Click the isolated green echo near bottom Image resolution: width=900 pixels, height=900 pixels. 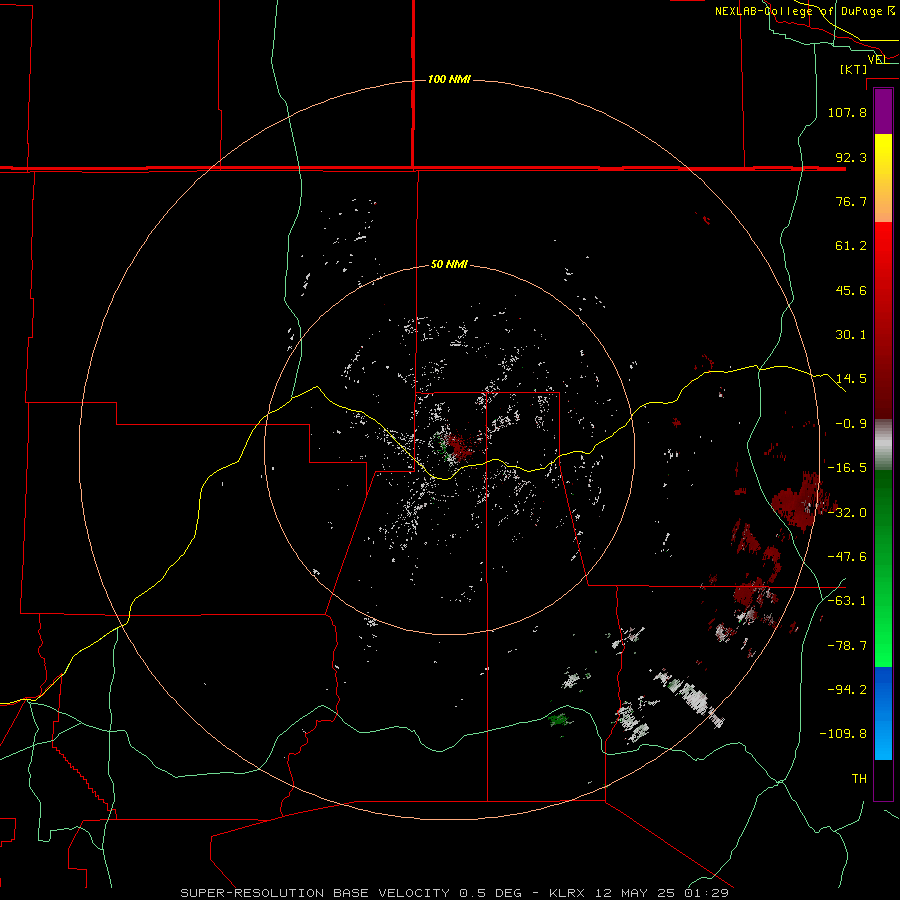559,719
